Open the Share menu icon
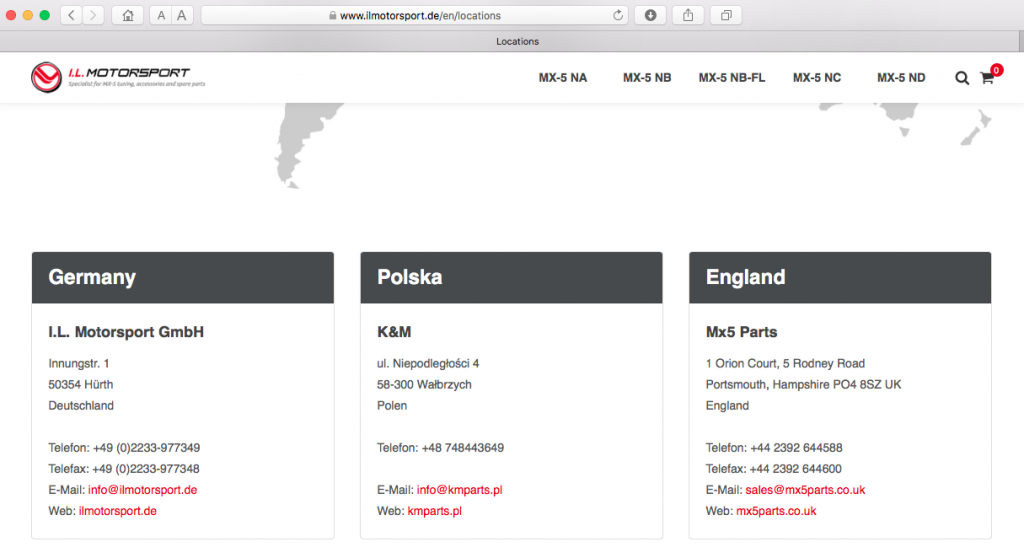The width and height of the screenshot is (1024, 558). click(688, 15)
